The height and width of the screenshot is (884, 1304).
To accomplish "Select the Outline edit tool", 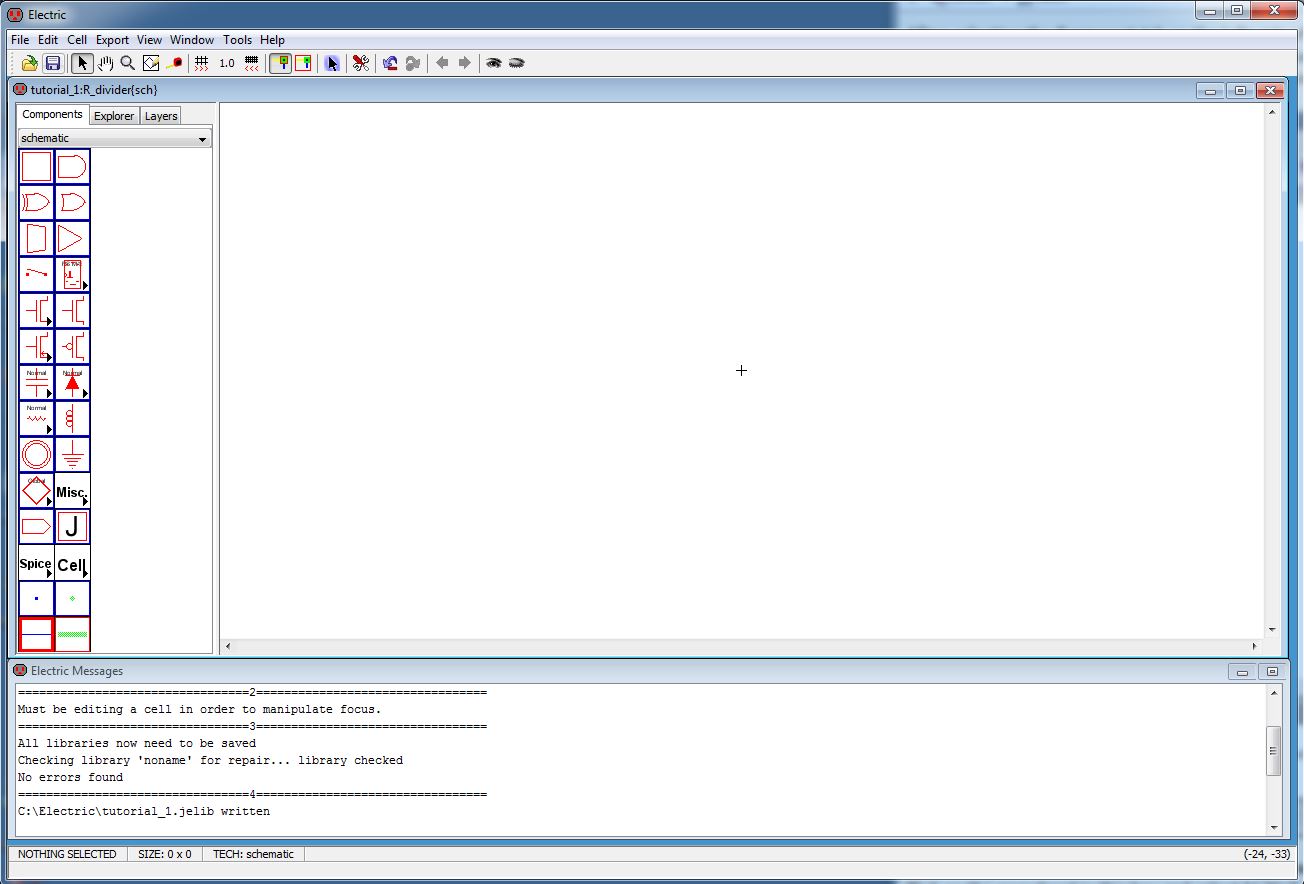I will tap(151, 63).
